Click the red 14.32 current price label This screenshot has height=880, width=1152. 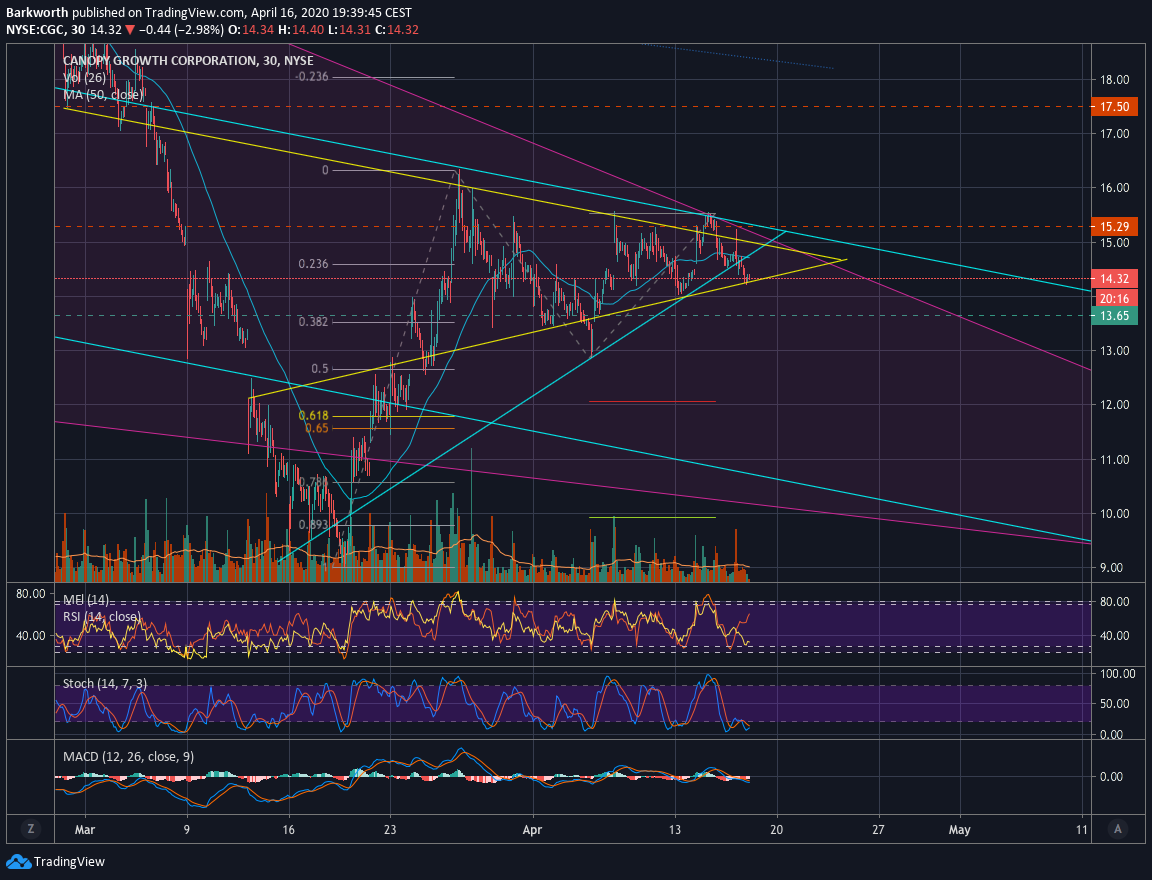(x=1115, y=278)
